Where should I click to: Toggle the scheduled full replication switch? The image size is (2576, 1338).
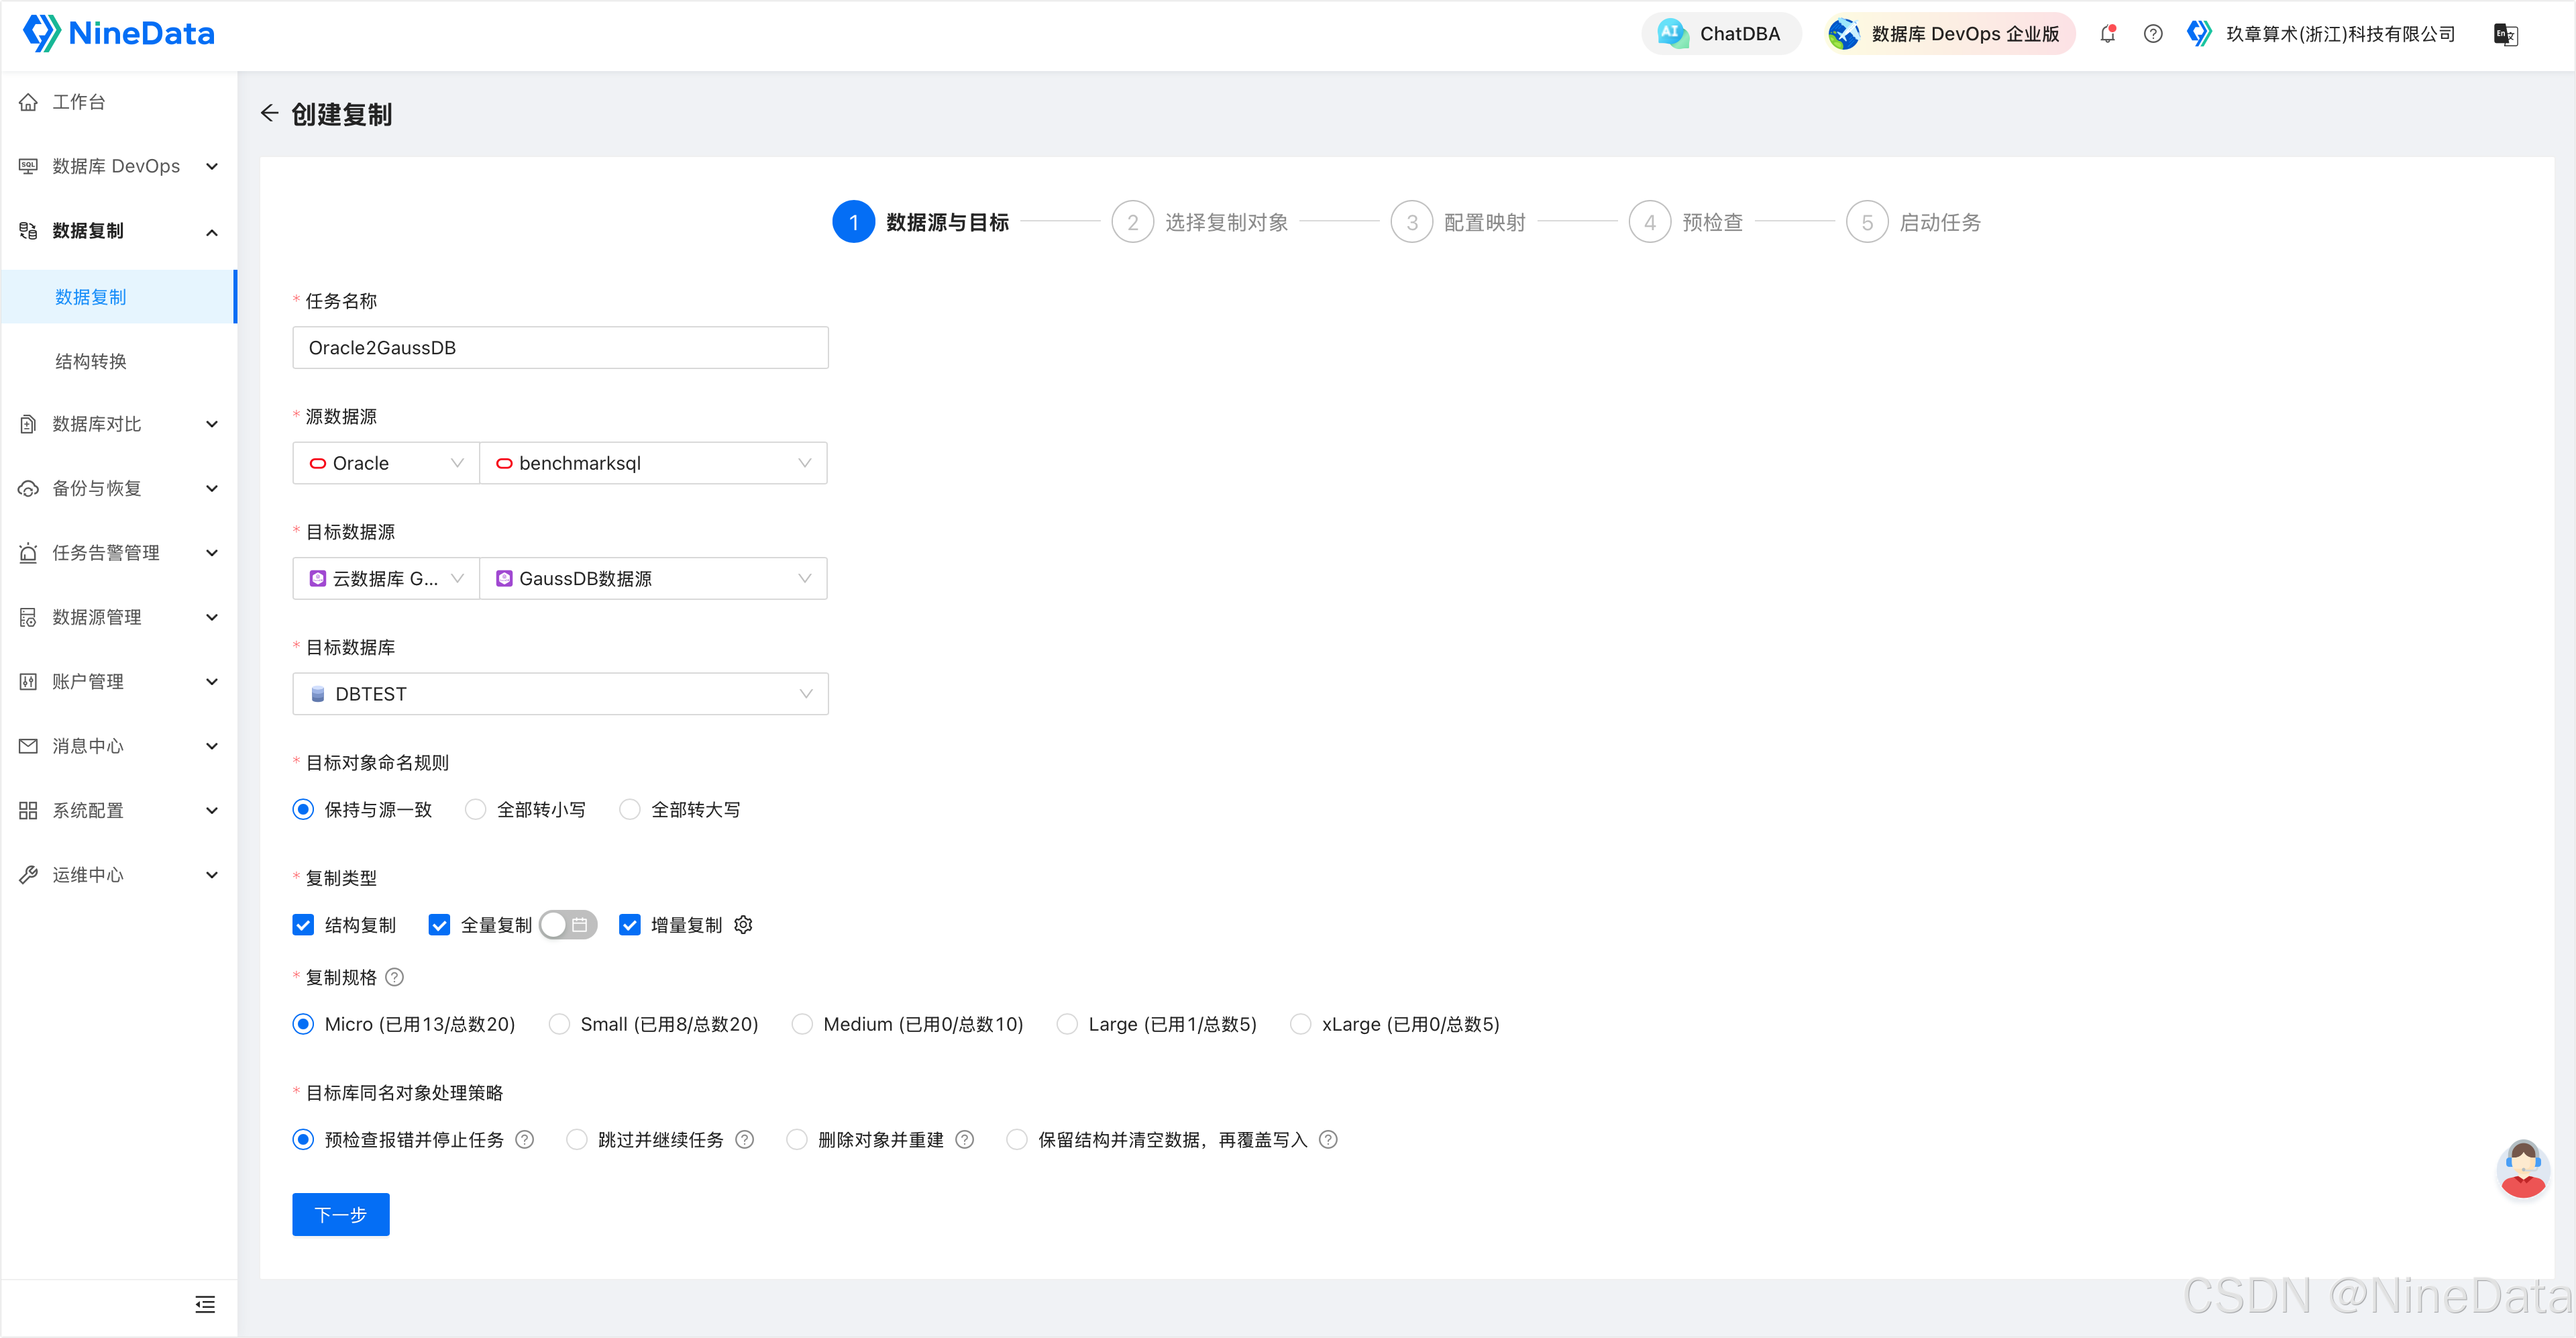point(567,925)
